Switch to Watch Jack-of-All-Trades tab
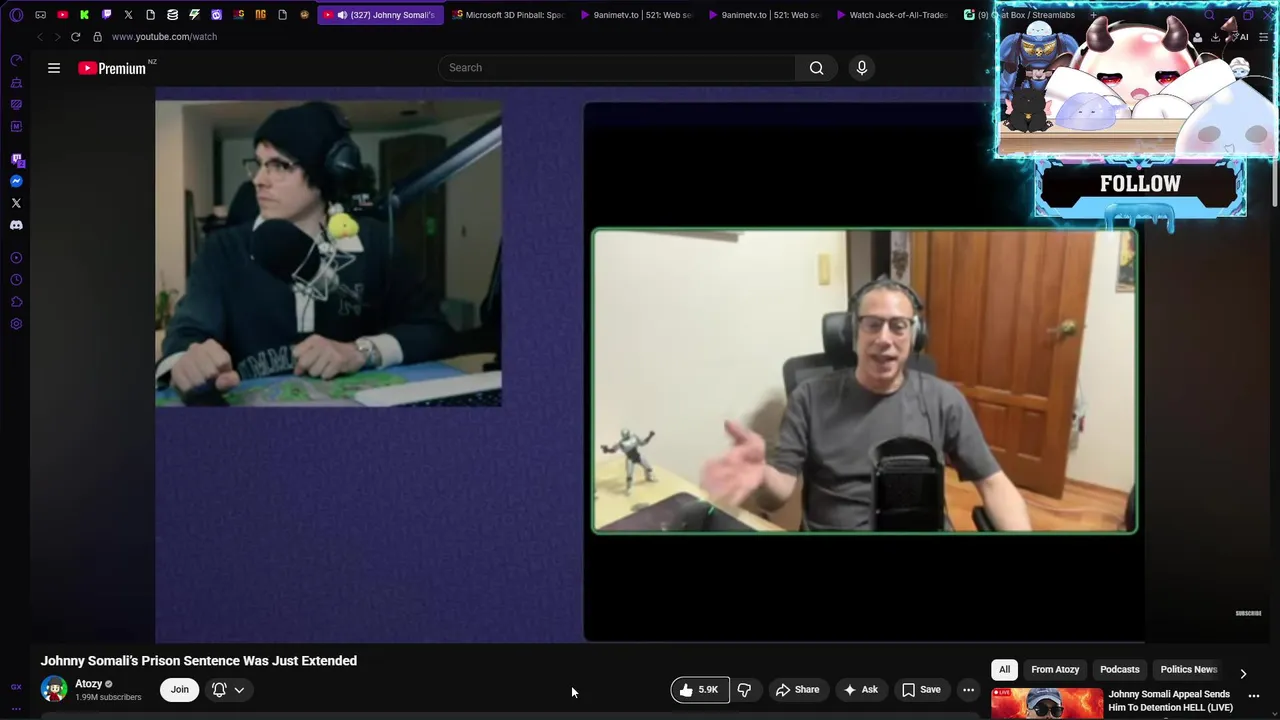 pyautogui.click(x=892, y=15)
